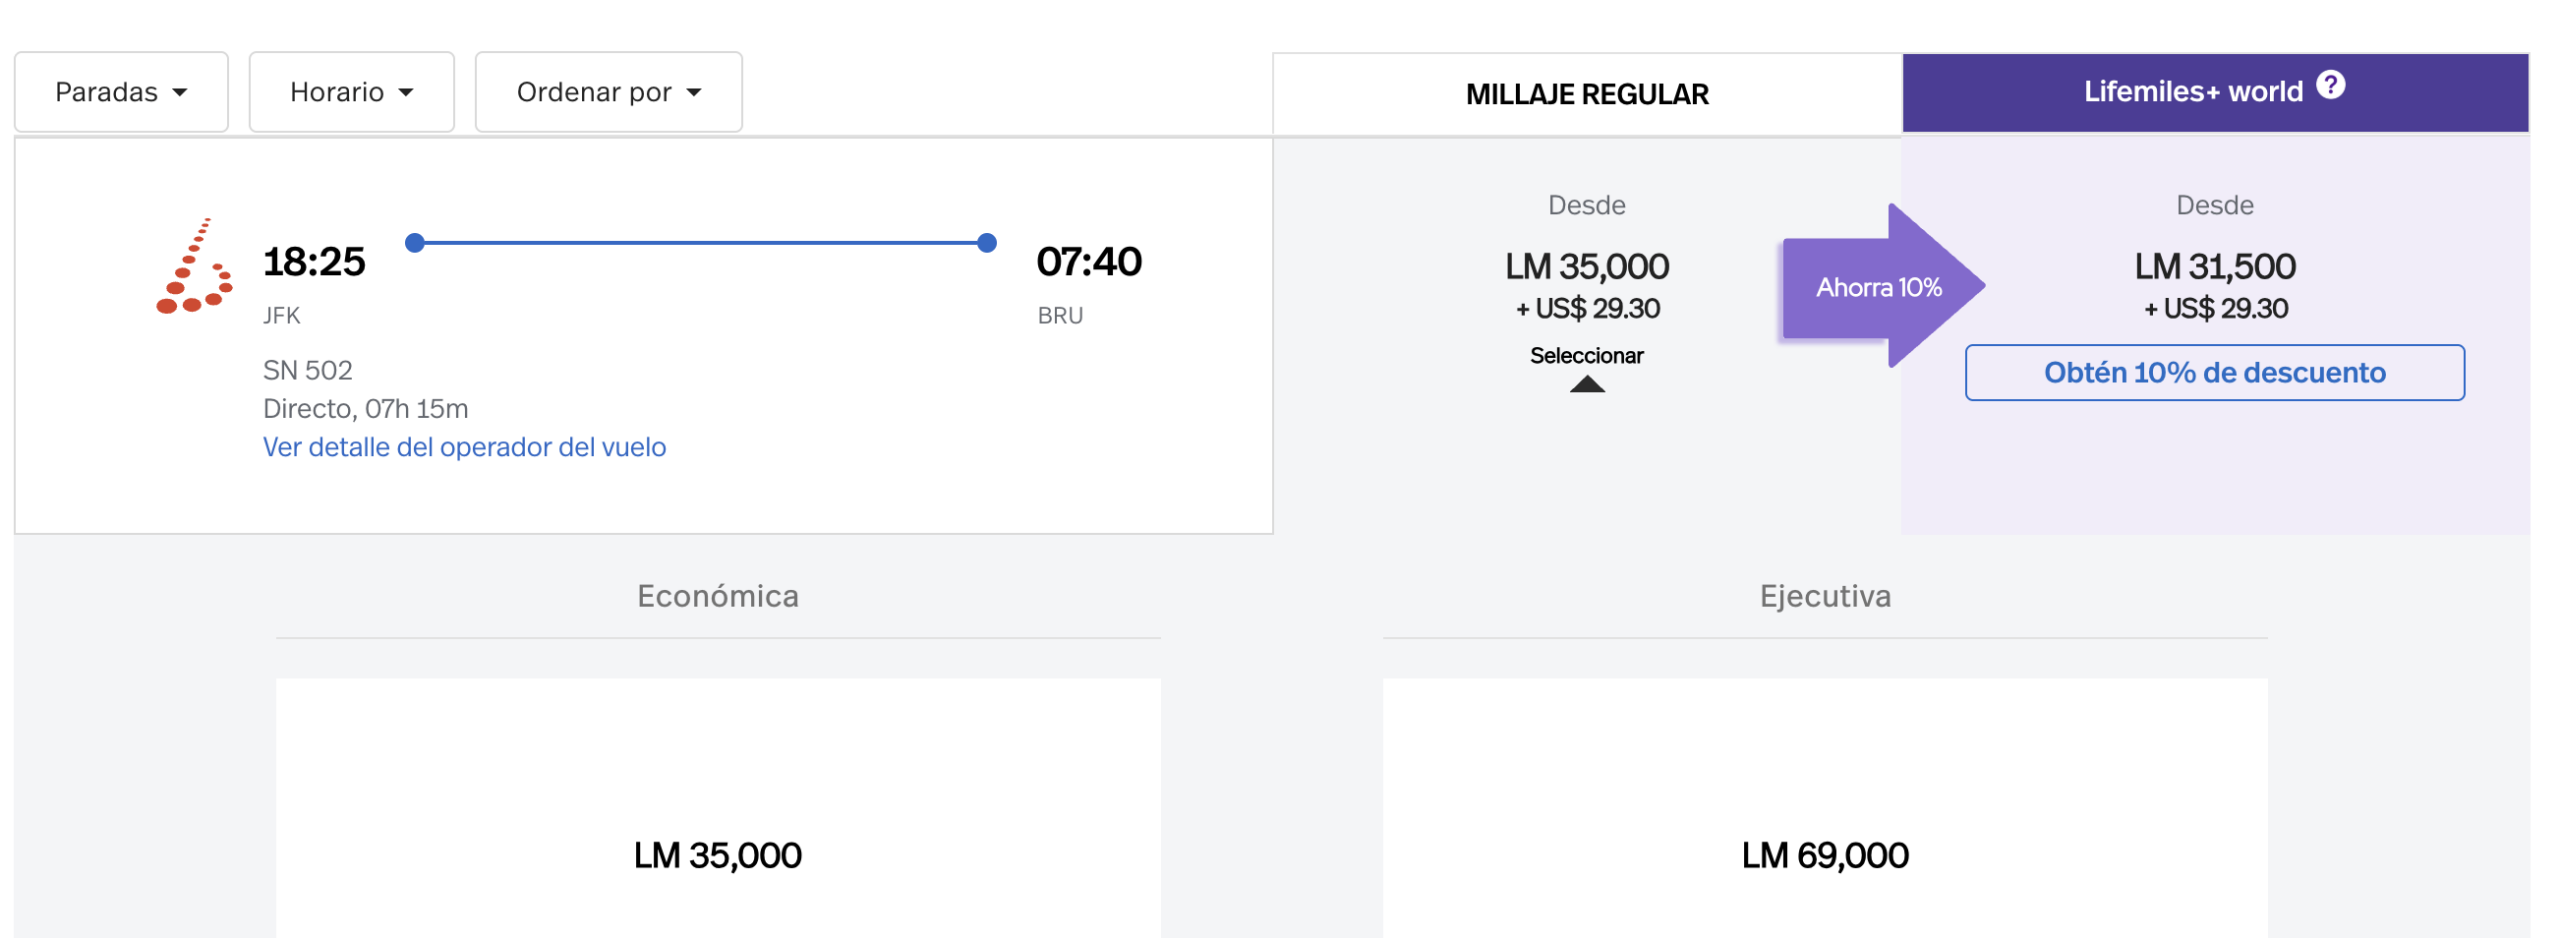Click the Brussels Airlines logo
Viewport: 2560px width, 938px height.
[x=195, y=267]
